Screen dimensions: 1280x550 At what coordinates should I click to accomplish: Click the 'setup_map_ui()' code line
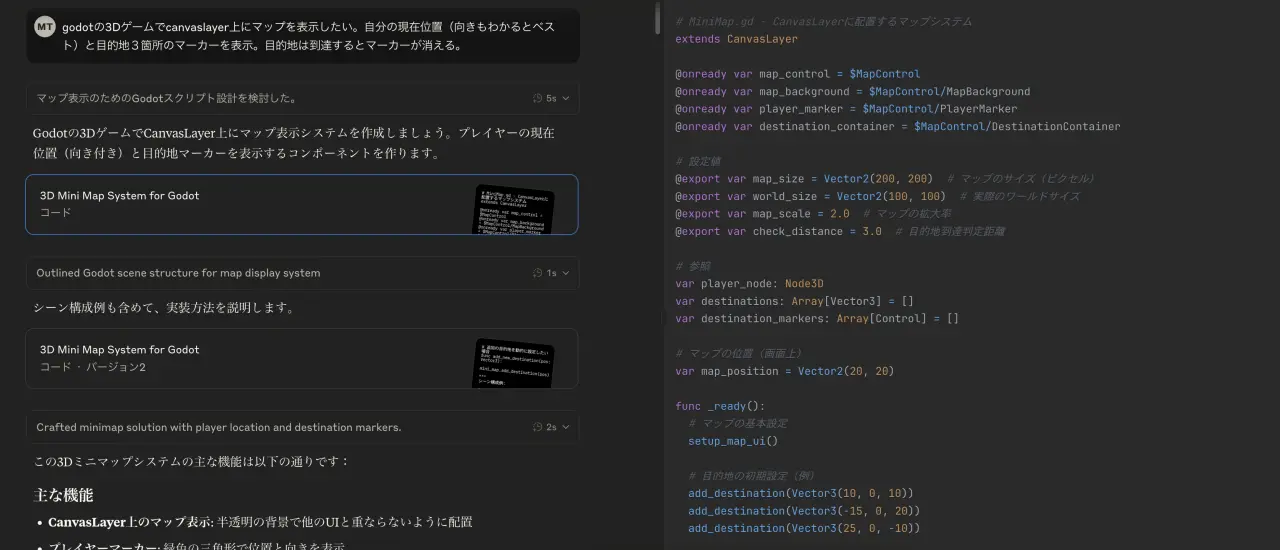point(733,441)
